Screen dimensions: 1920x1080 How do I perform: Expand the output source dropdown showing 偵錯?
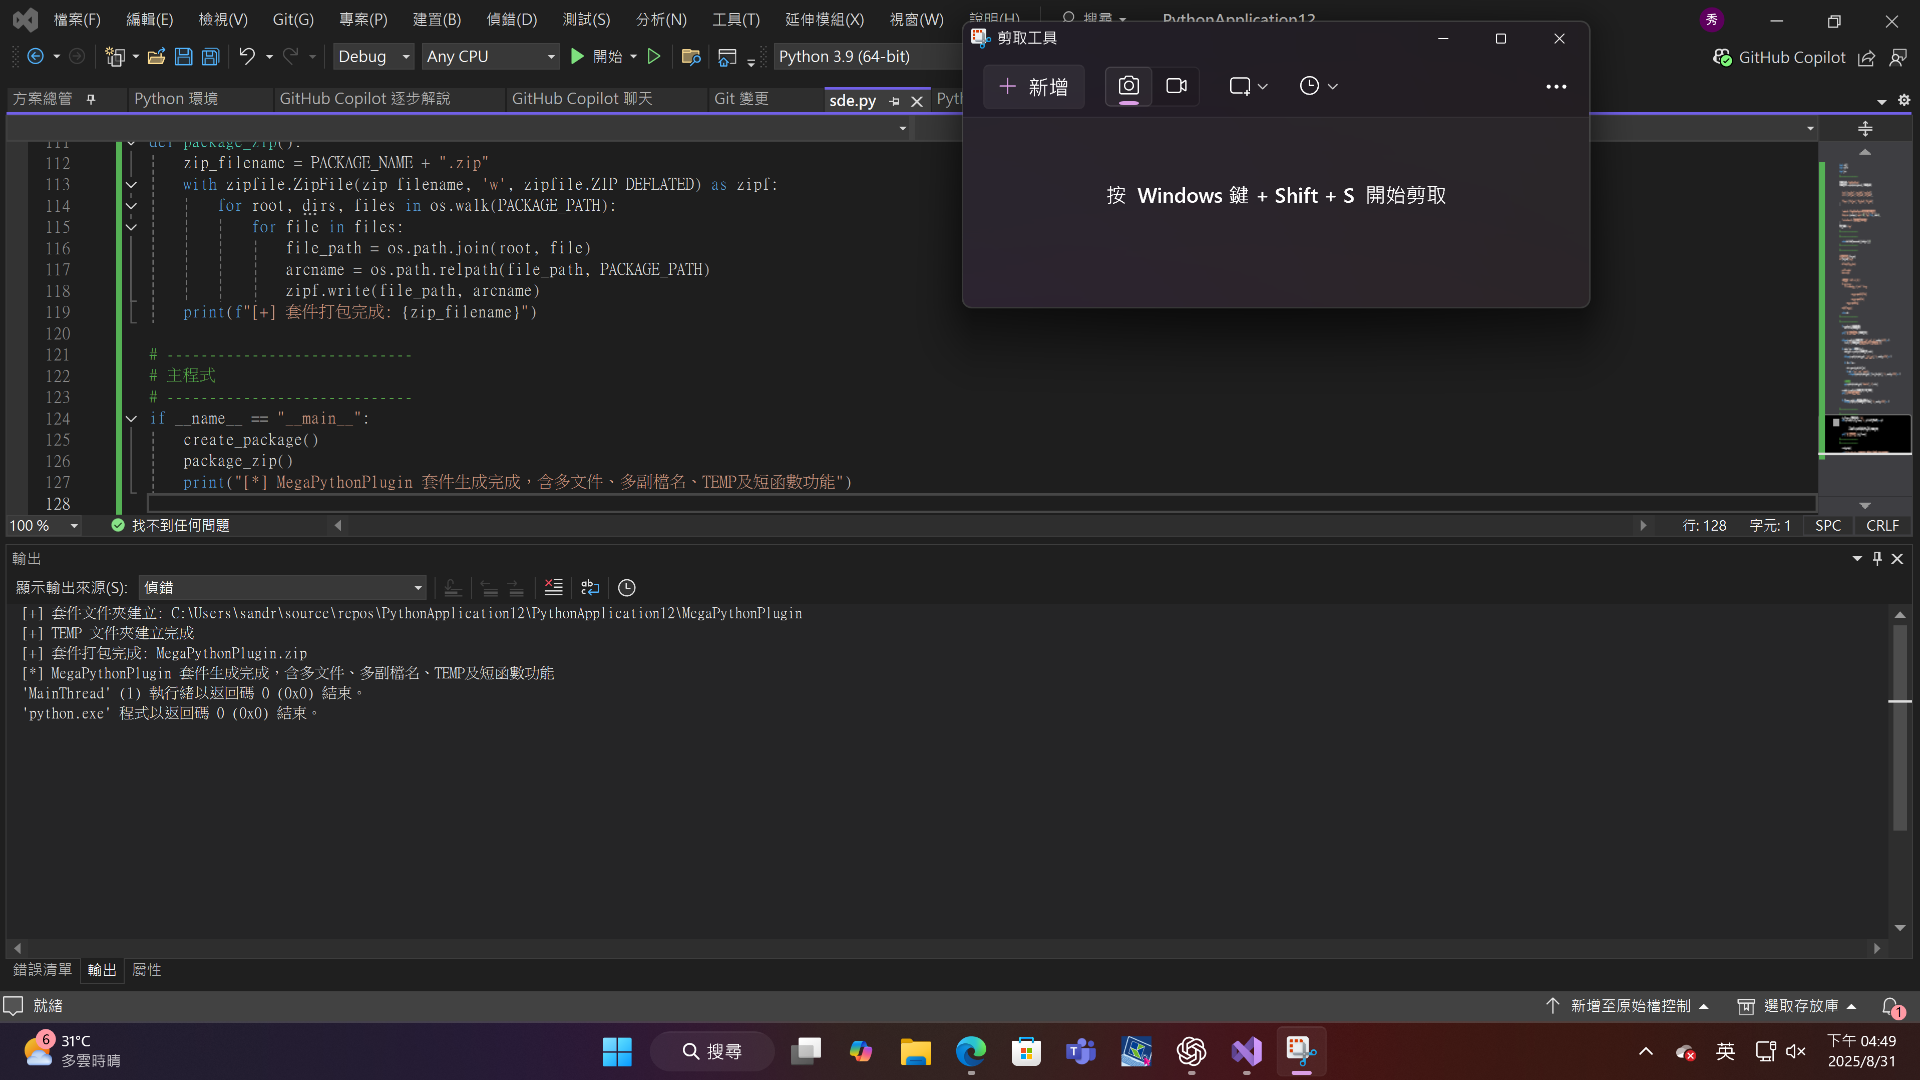click(x=418, y=588)
